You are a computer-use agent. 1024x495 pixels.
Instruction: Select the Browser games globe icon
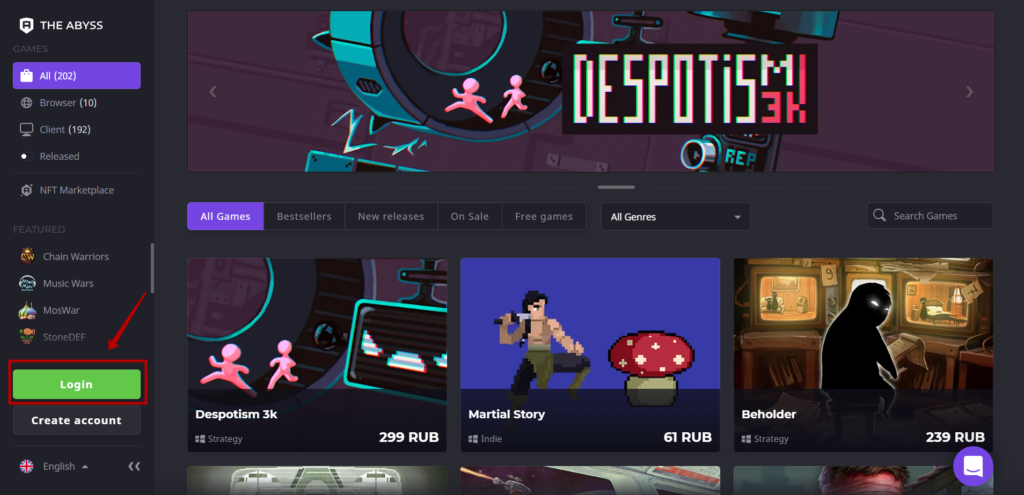pyautogui.click(x=26, y=103)
